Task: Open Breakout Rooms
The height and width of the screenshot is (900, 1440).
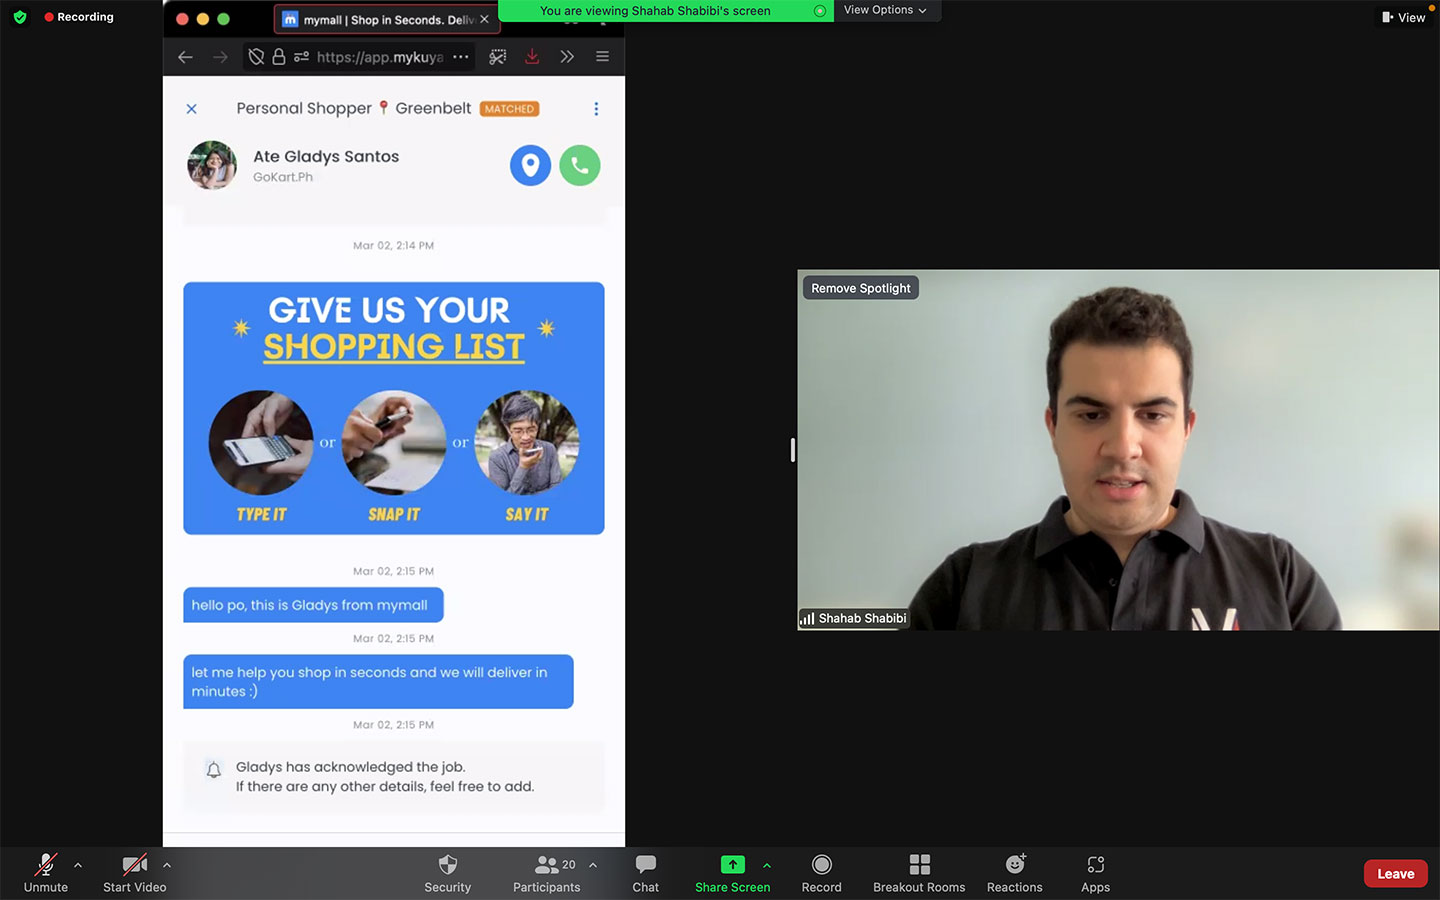Action: tap(918, 873)
